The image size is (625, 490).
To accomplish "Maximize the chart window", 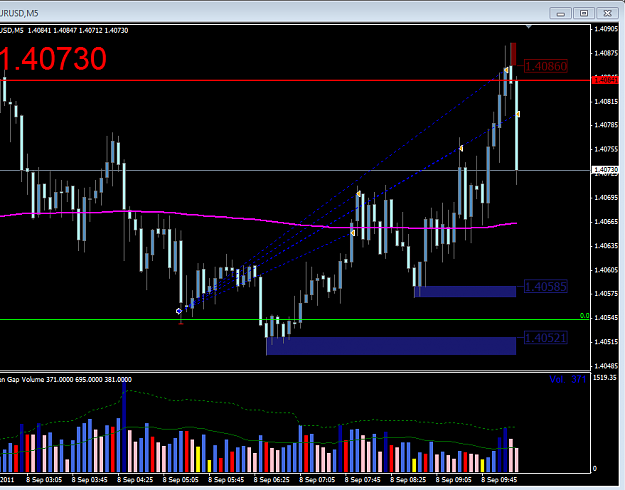I will click(x=584, y=14).
